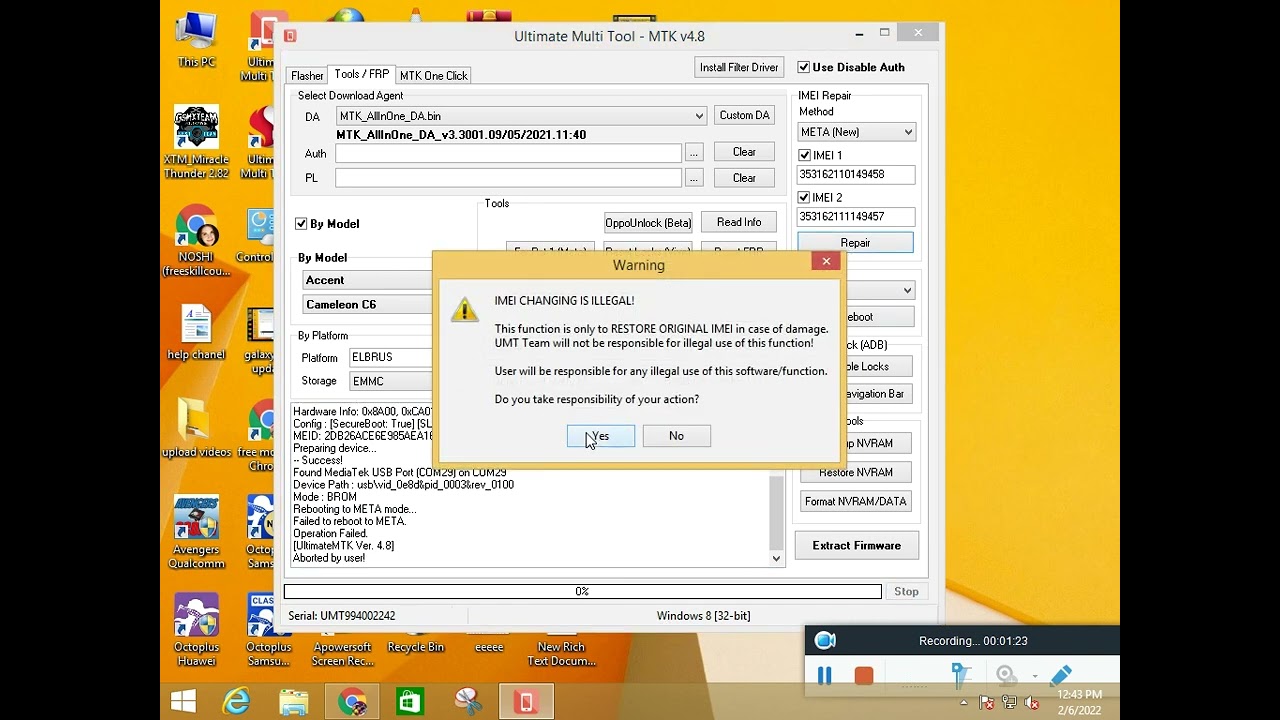Image resolution: width=1280 pixels, height=720 pixels.
Task: Stop the screen recording
Action: pos(864,676)
